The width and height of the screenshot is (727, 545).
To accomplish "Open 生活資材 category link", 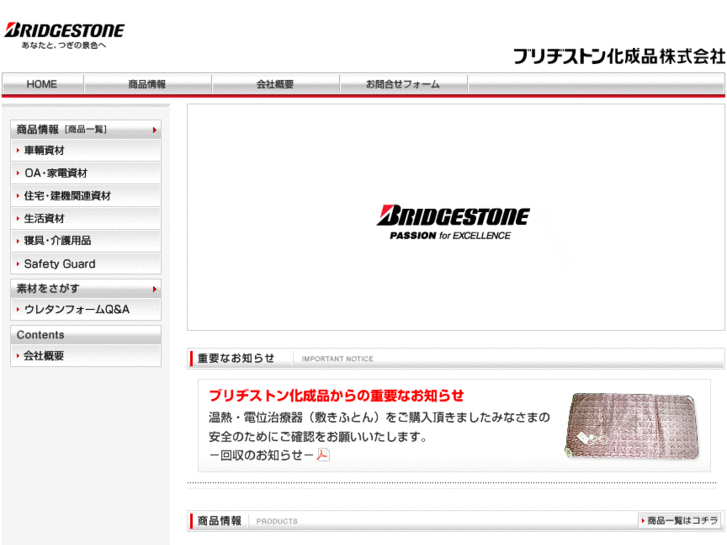I will tap(86, 218).
